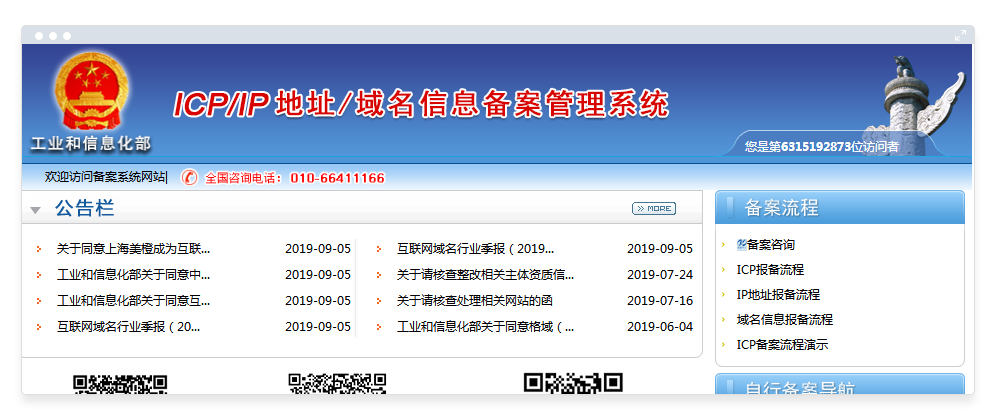Click the red telephone hotline icon

click(x=190, y=178)
